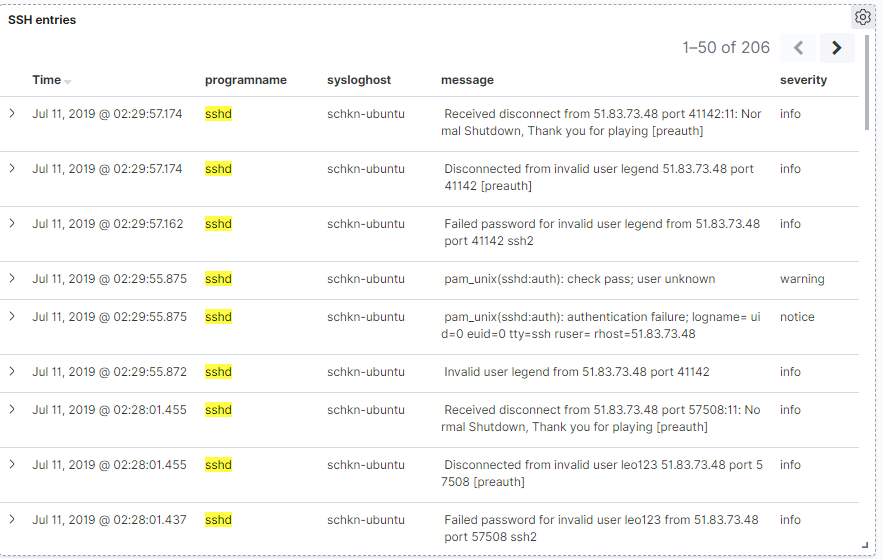Go to next page of SSH entries

tap(837, 48)
